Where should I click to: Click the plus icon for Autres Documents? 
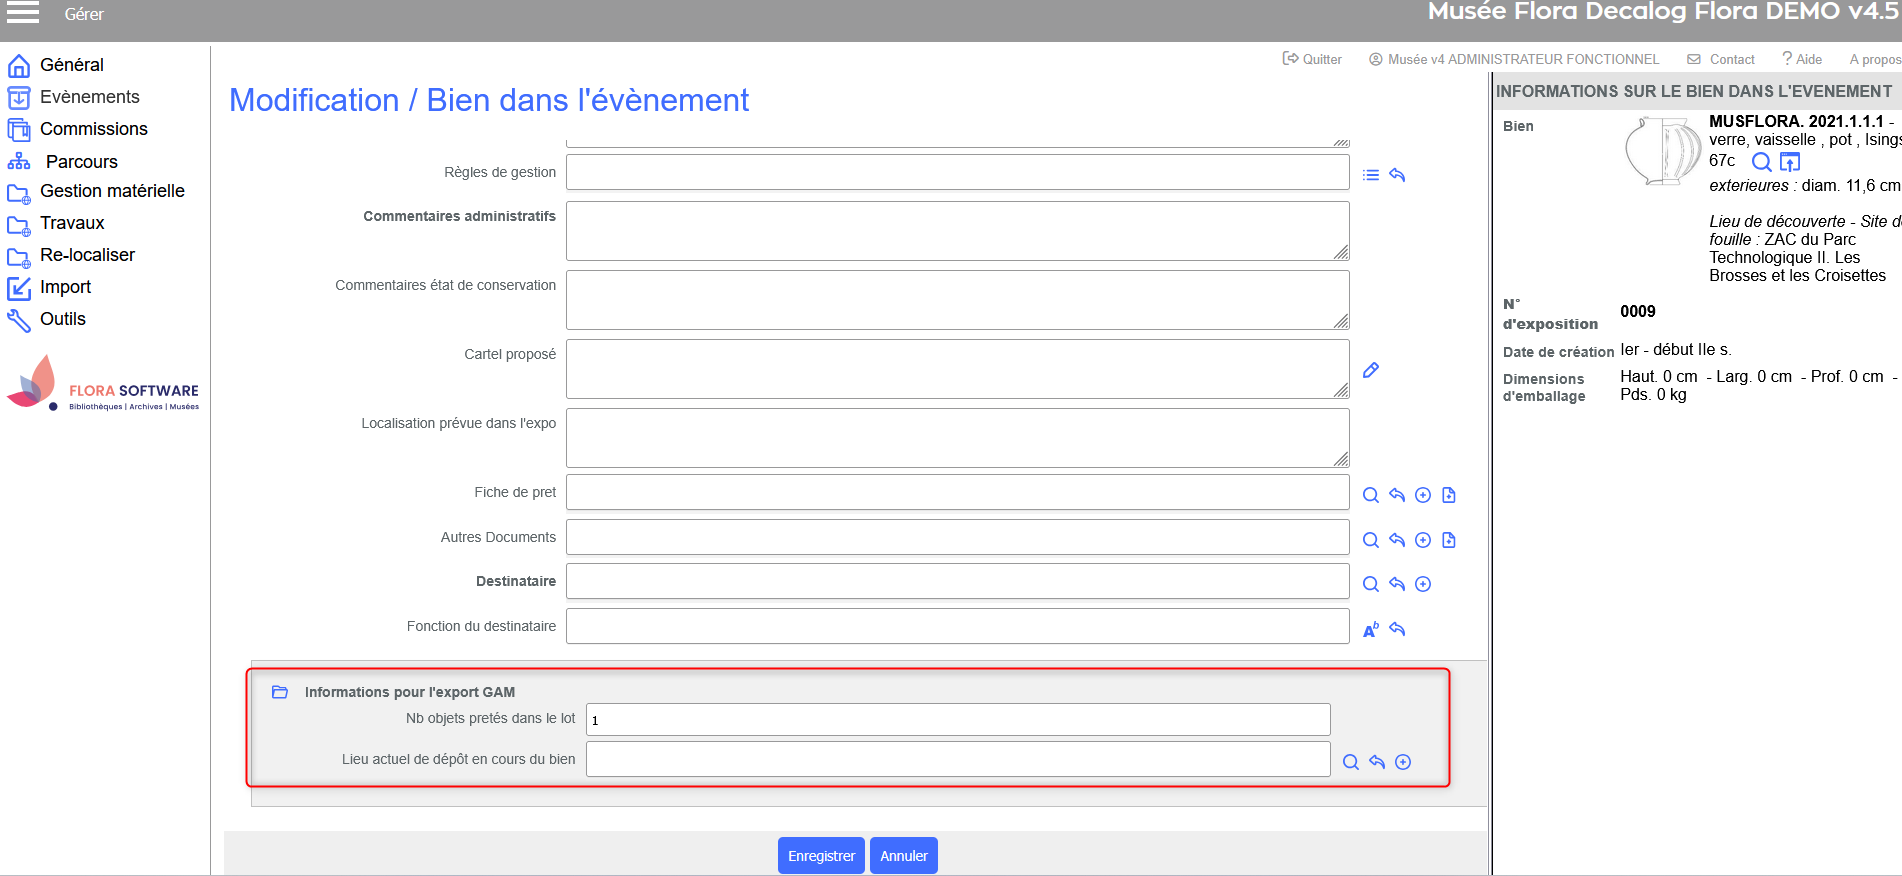click(1423, 540)
